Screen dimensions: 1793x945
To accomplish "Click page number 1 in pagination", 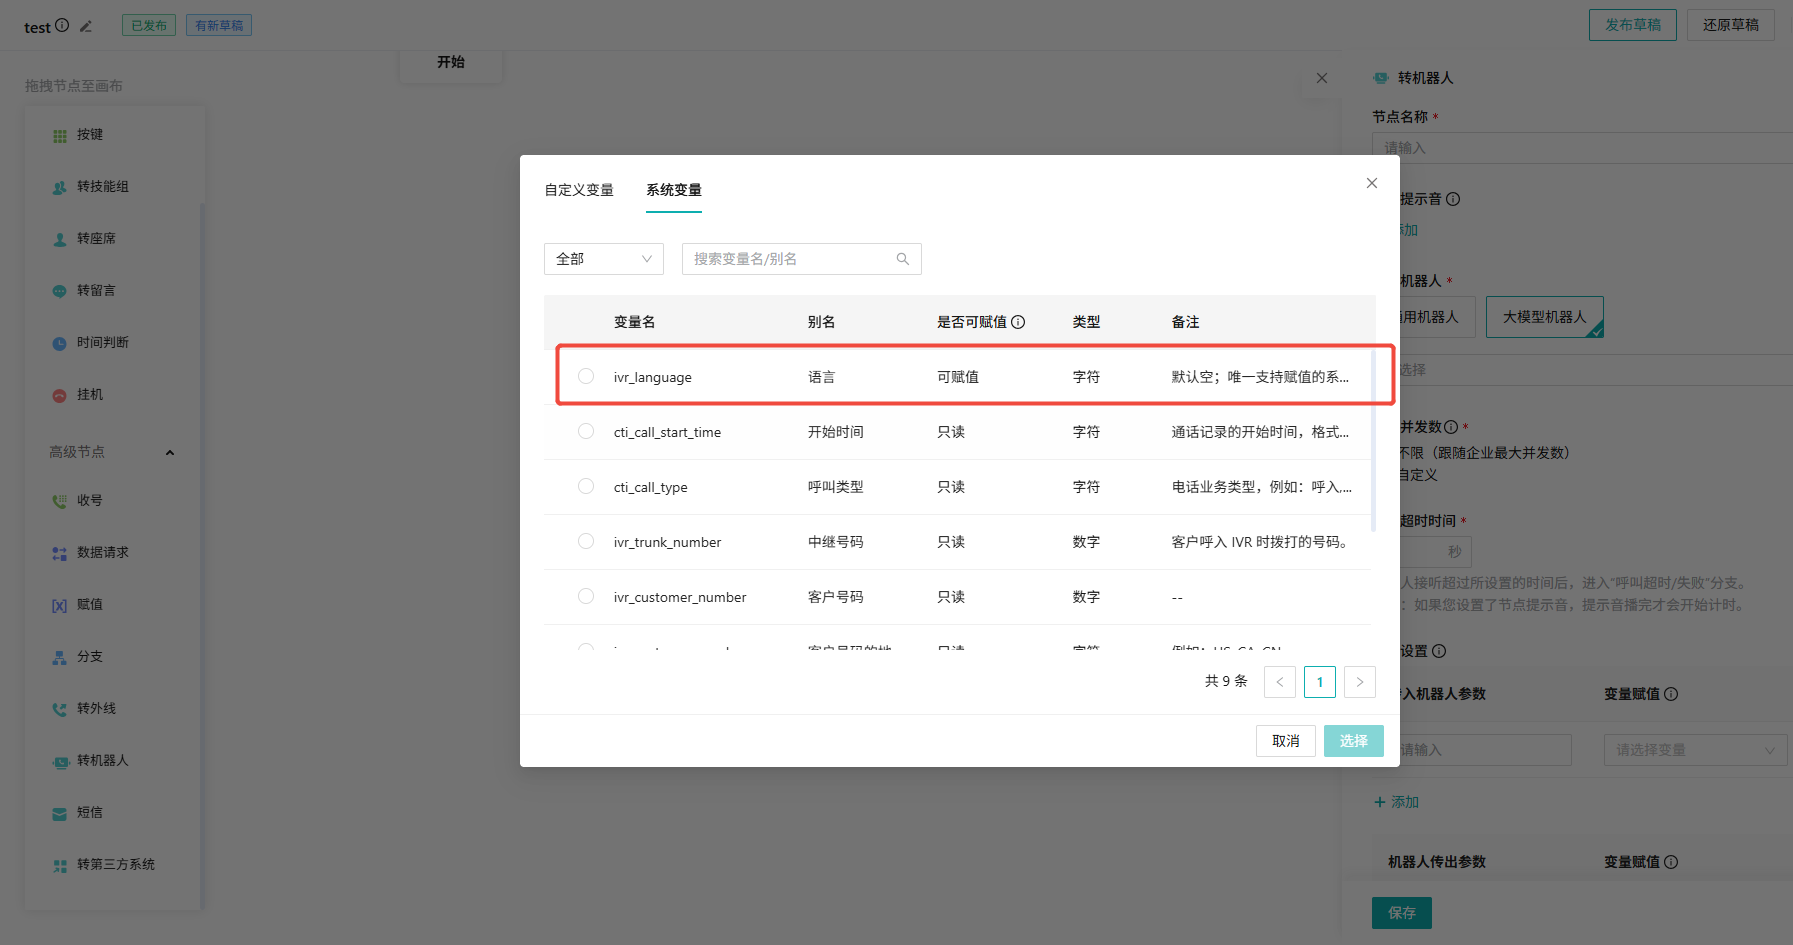I will pyautogui.click(x=1320, y=682).
